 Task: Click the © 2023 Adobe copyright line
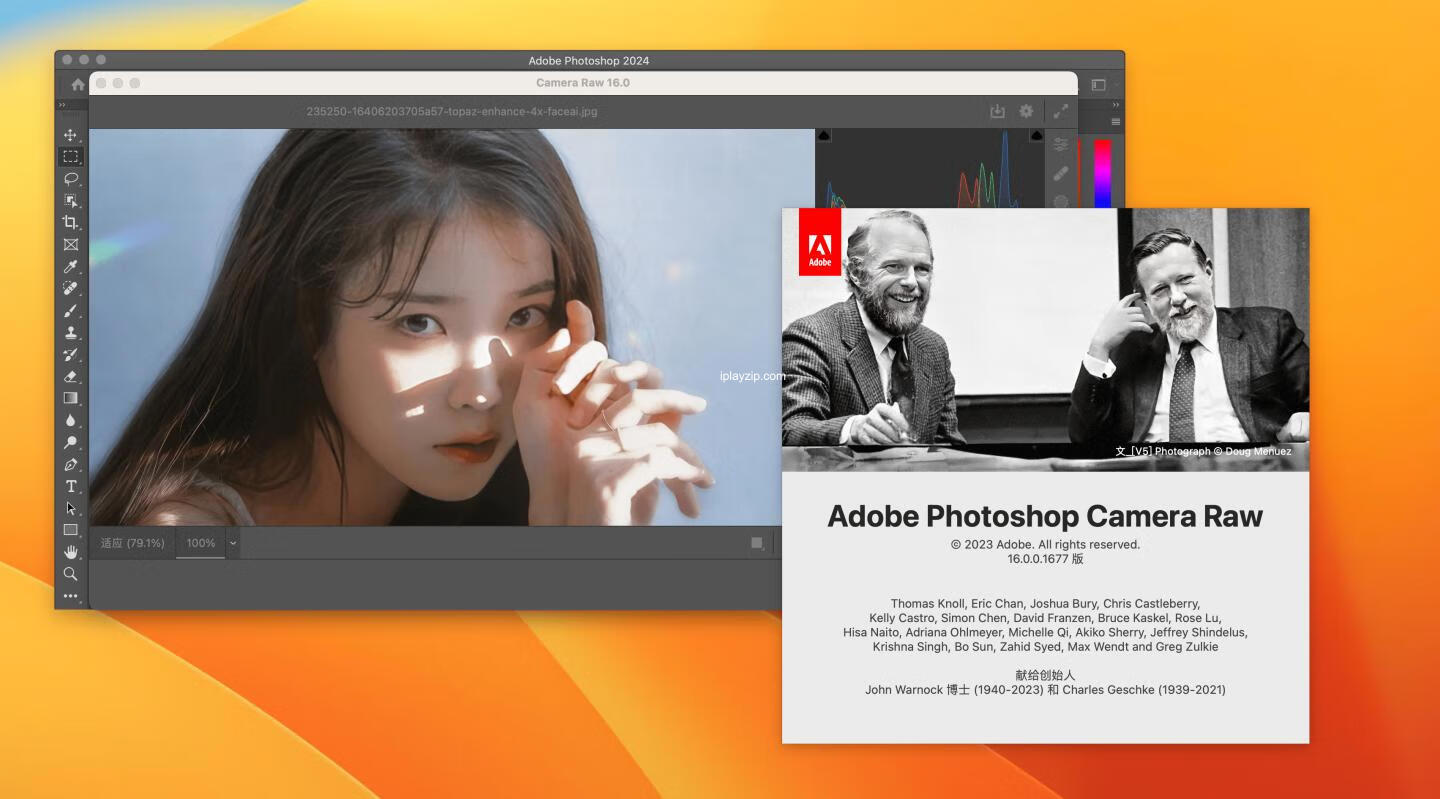(x=1045, y=545)
